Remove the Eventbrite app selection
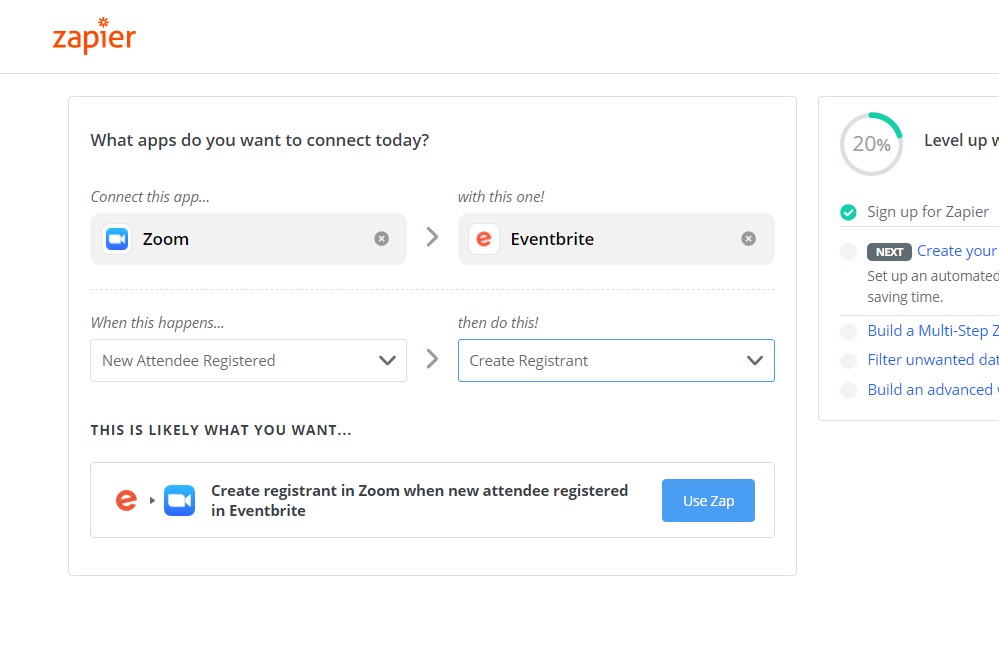 [x=749, y=239]
